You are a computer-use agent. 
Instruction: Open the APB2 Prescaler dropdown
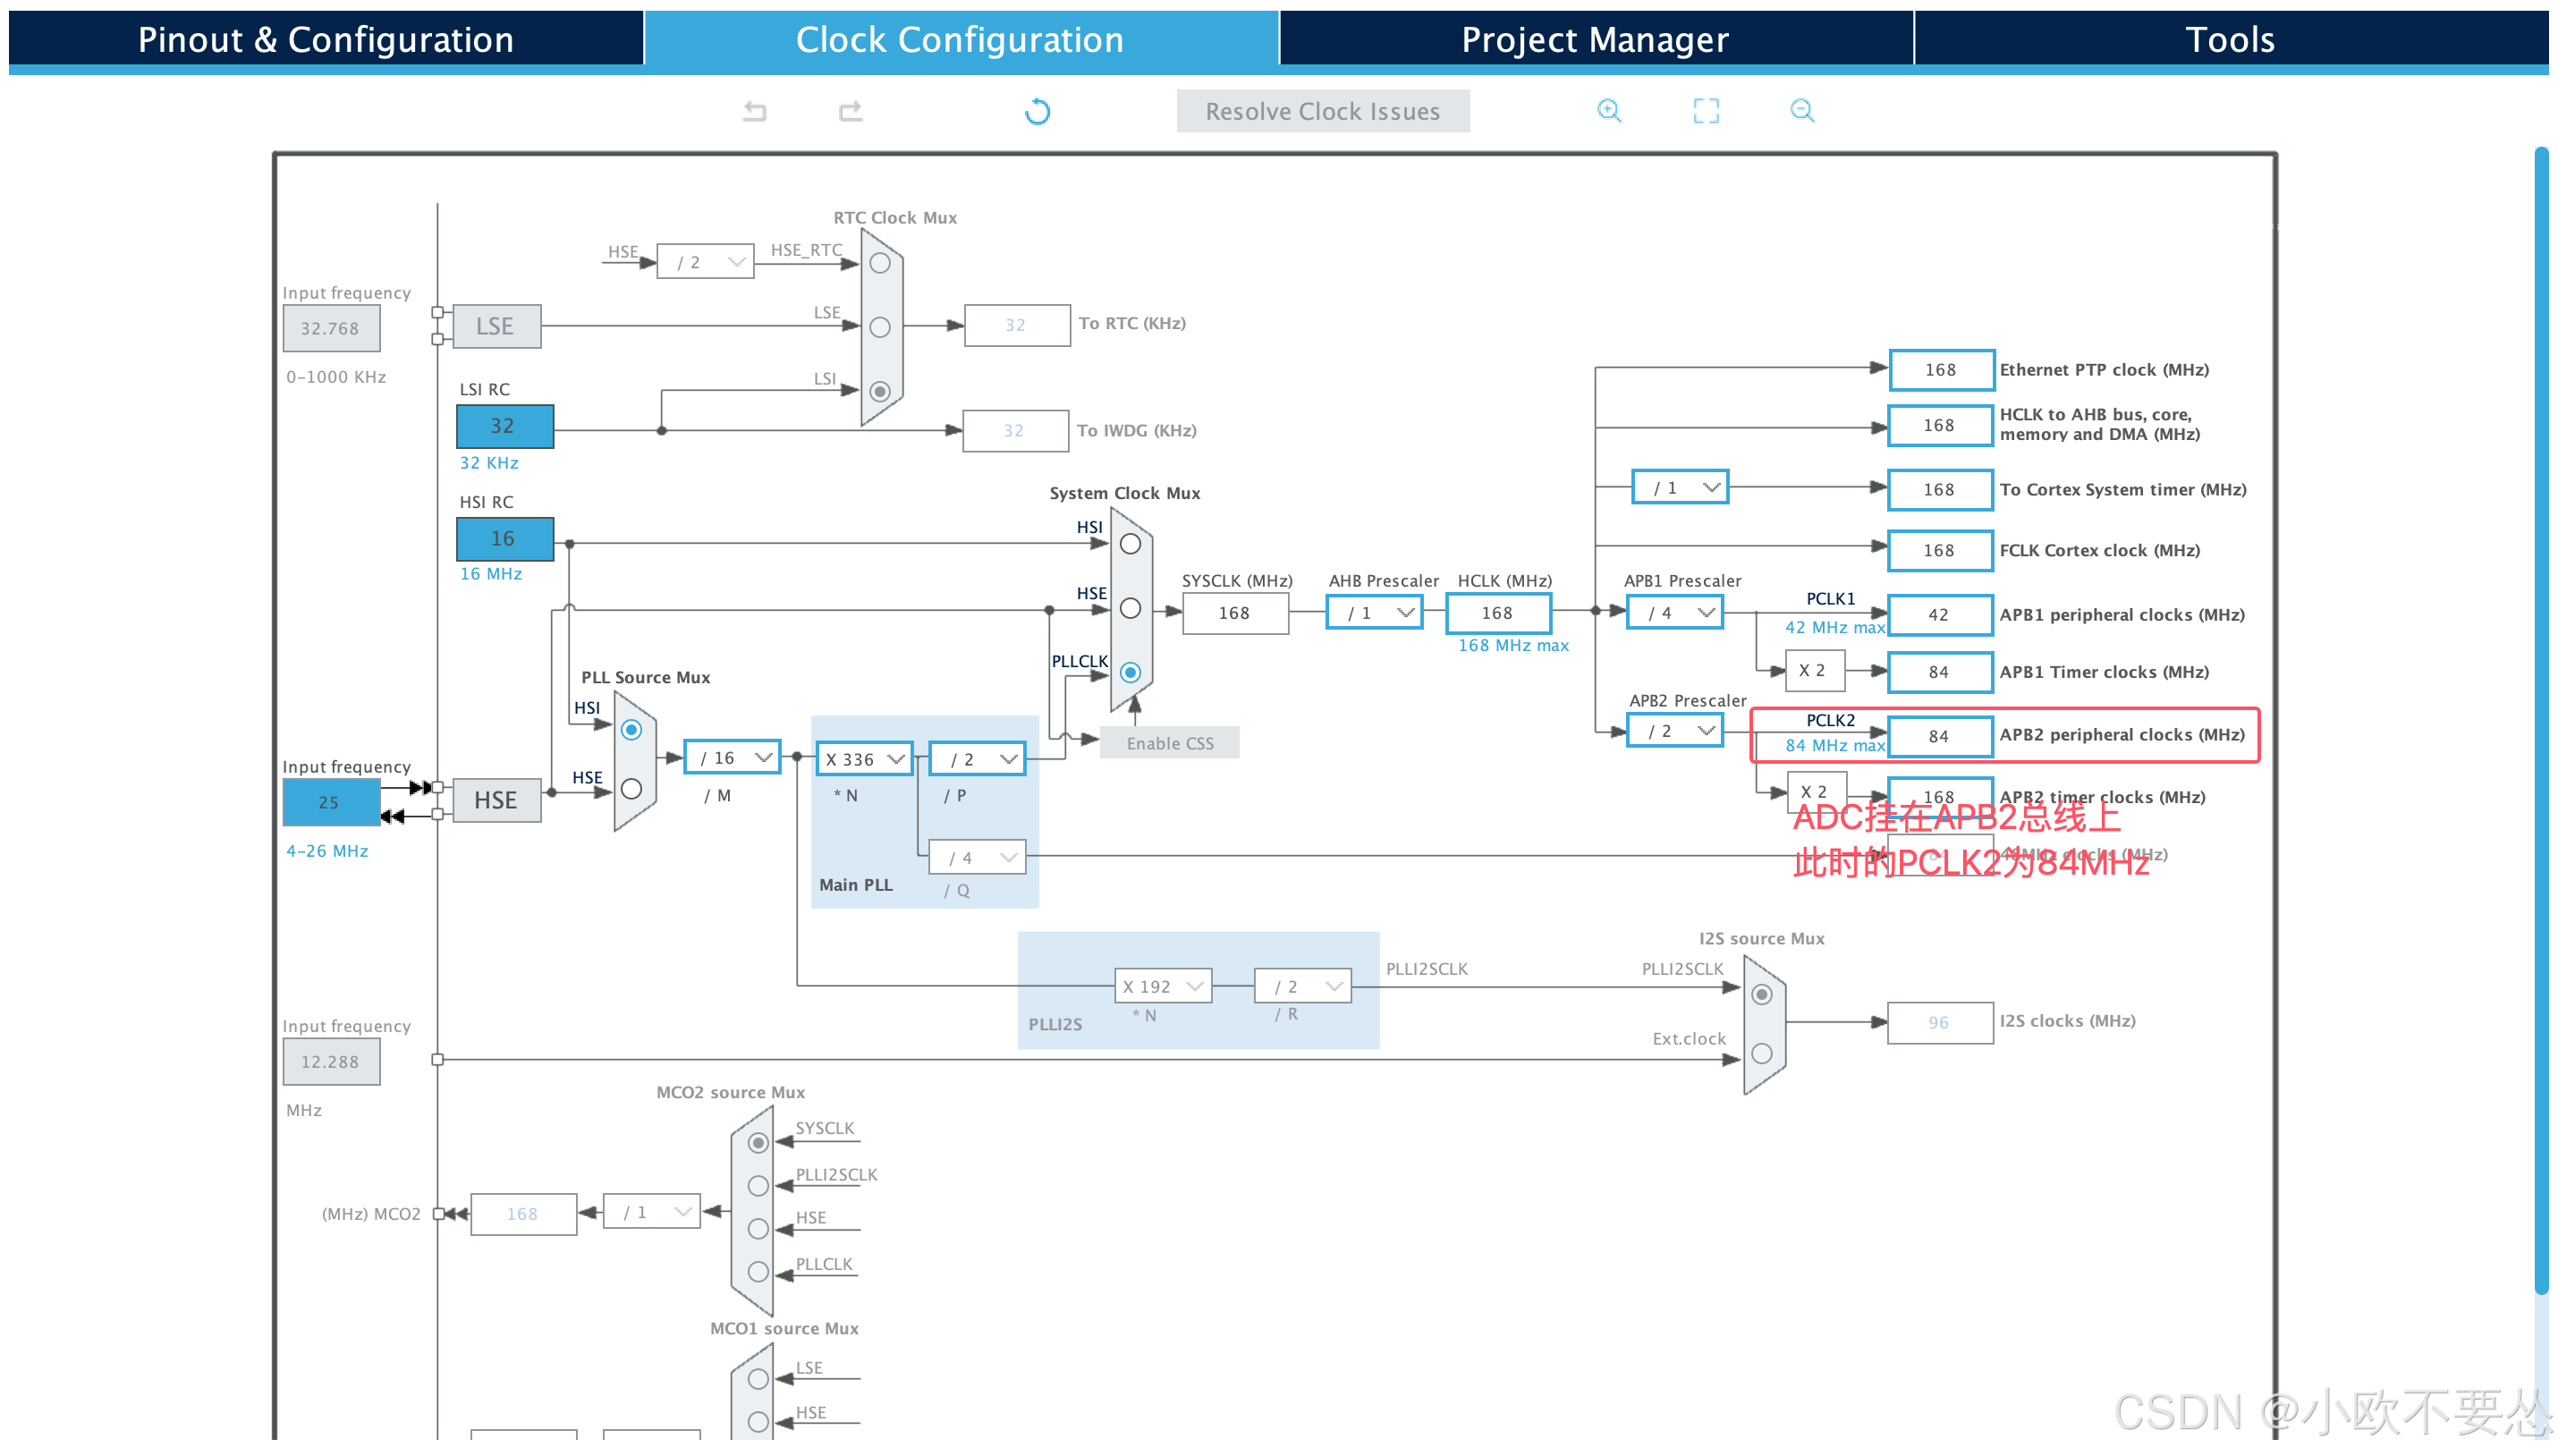tap(1675, 731)
